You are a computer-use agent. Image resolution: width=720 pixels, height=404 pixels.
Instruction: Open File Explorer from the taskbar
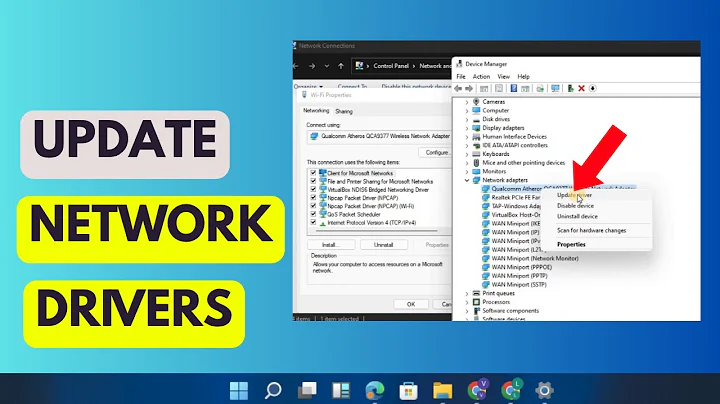pyautogui.click(x=442, y=391)
